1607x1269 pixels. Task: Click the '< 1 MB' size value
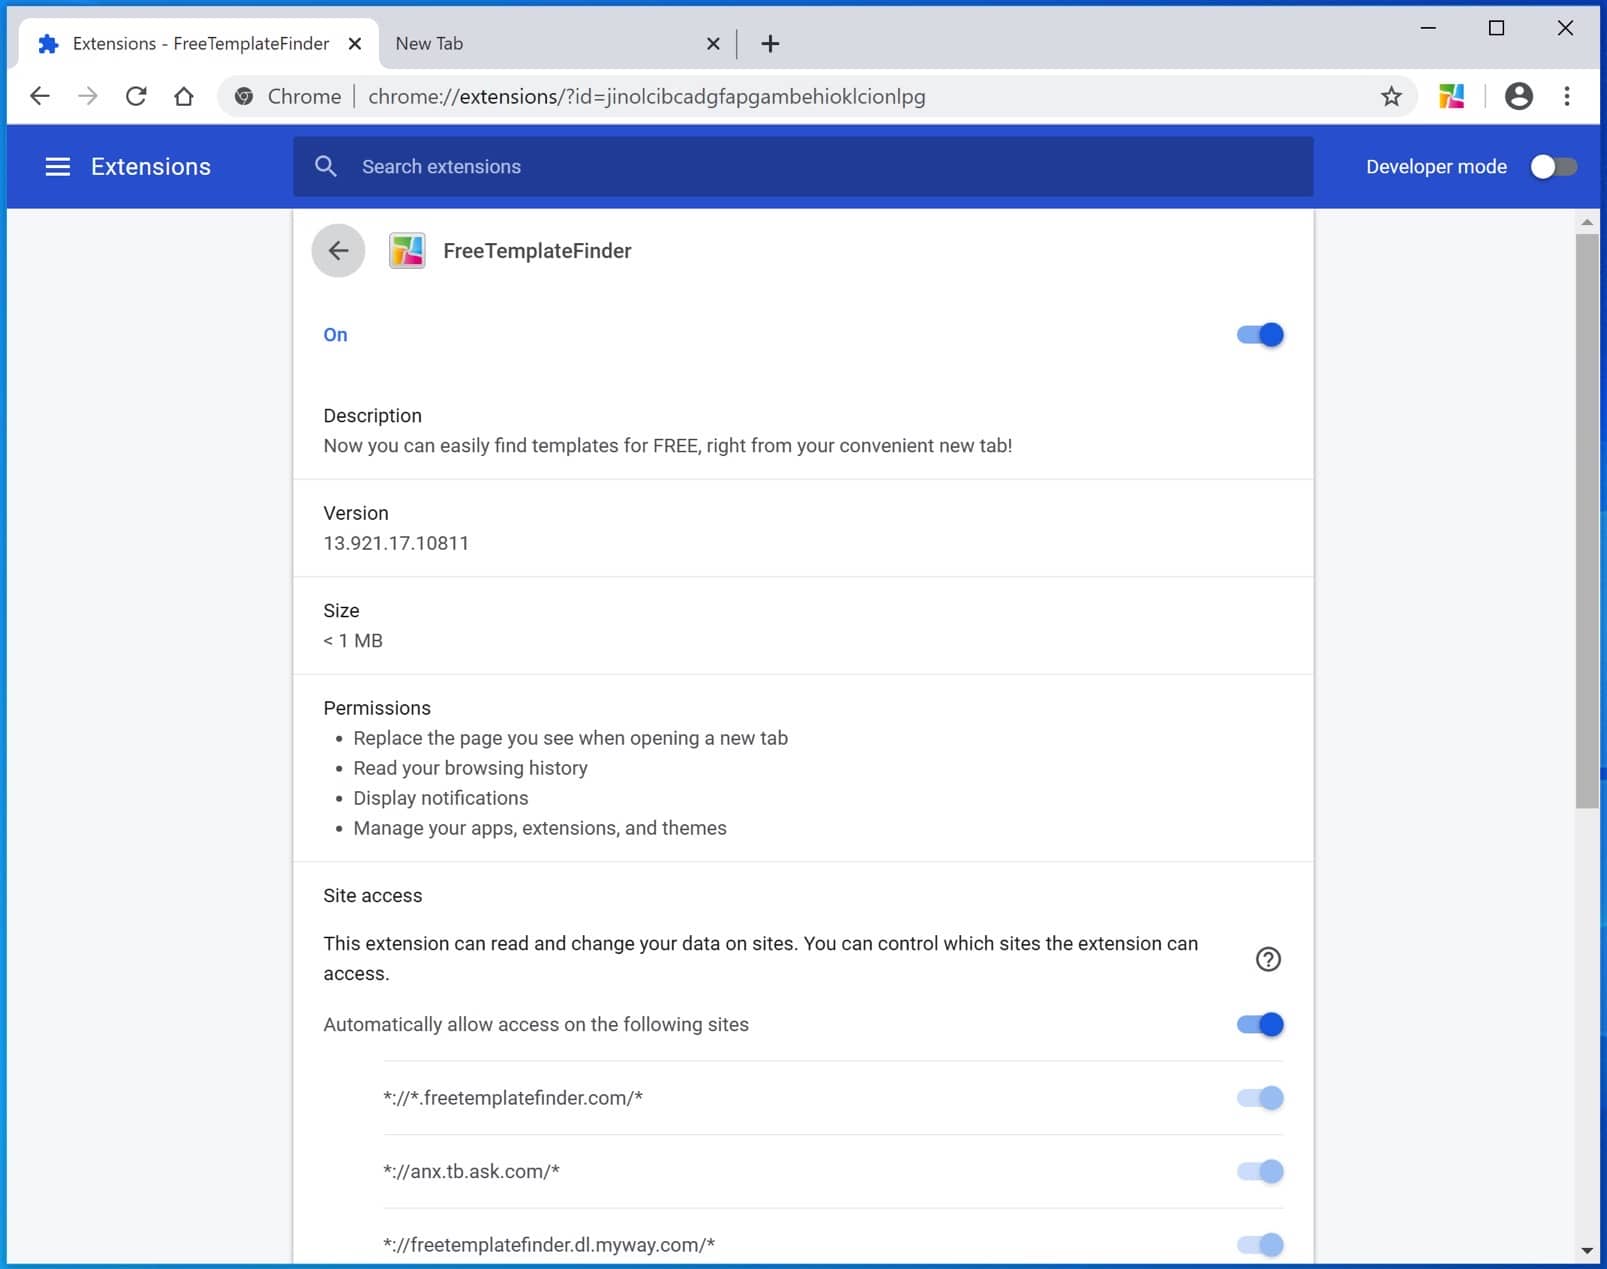click(x=353, y=641)
